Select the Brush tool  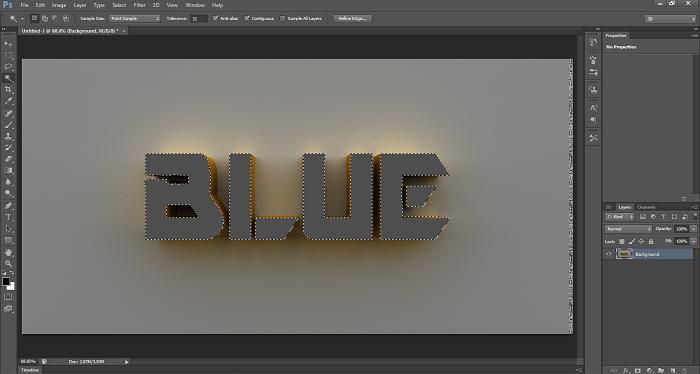tap(8, 125)
